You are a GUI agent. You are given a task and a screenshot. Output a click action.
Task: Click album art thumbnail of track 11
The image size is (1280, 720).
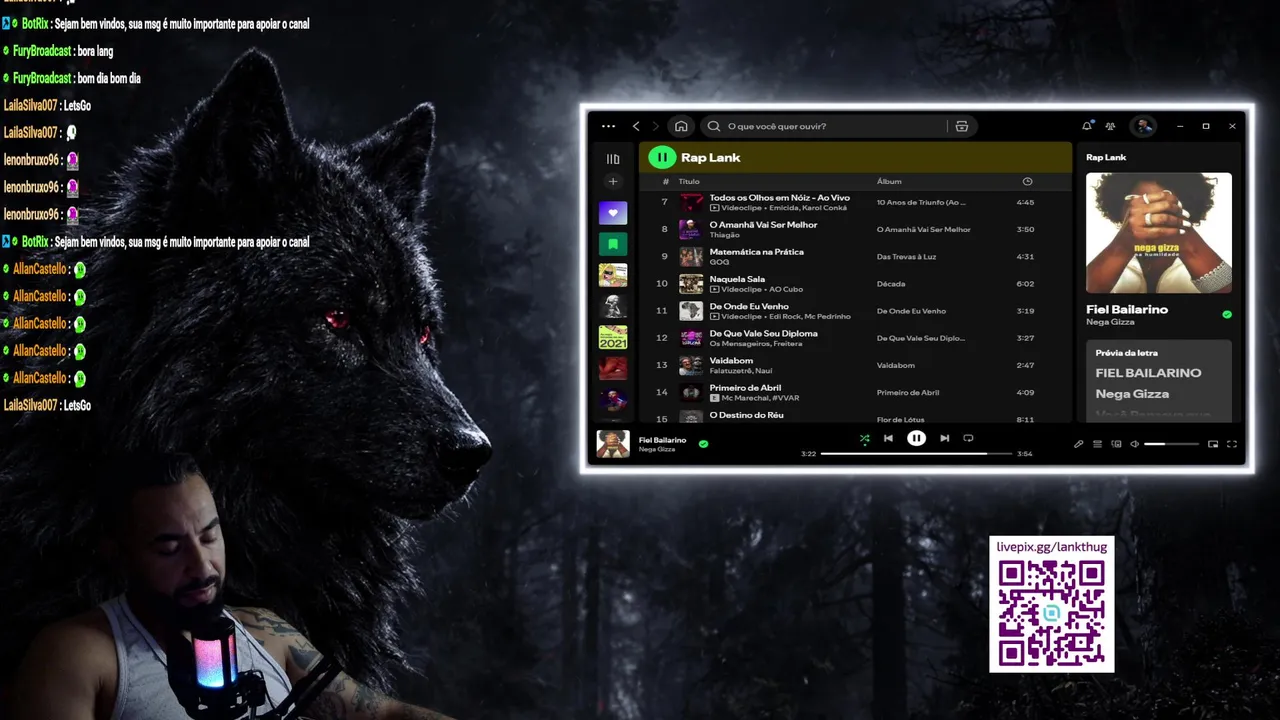click(x=691, y=311)
